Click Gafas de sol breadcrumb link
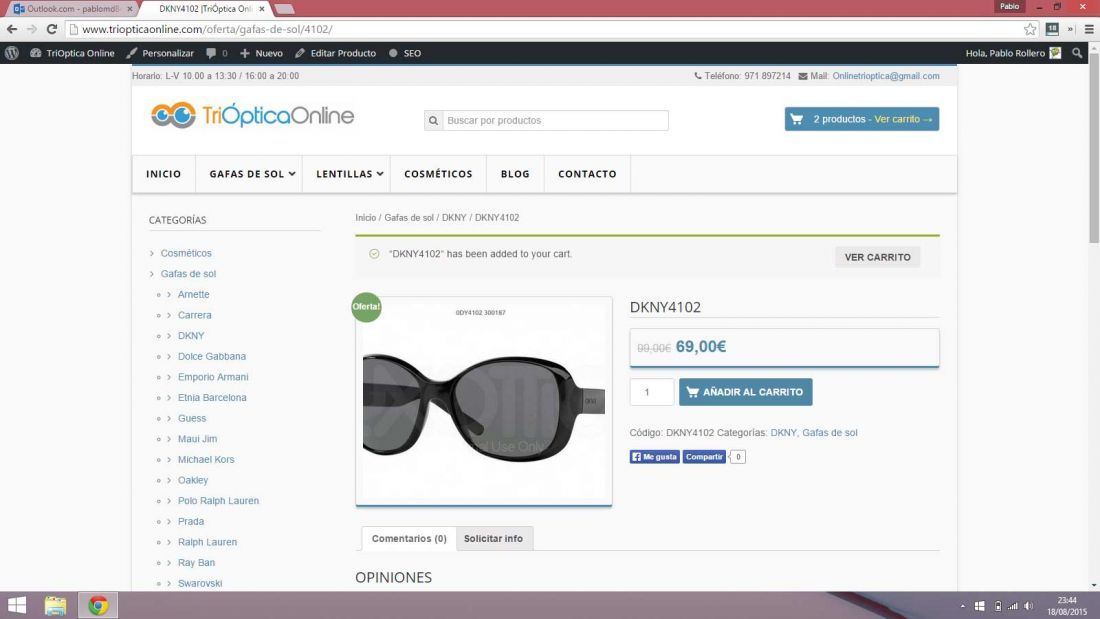The width and height of the screenshot is (1100, 619). (x=409, y=218)
